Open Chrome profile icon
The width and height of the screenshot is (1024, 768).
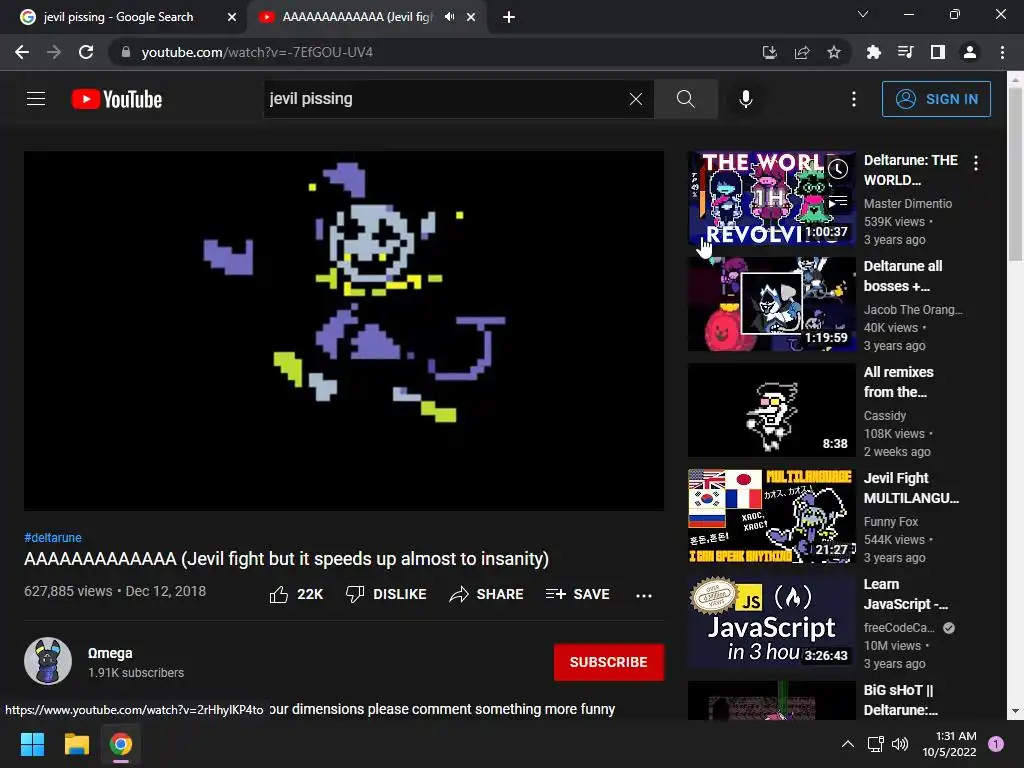[970, 52]
